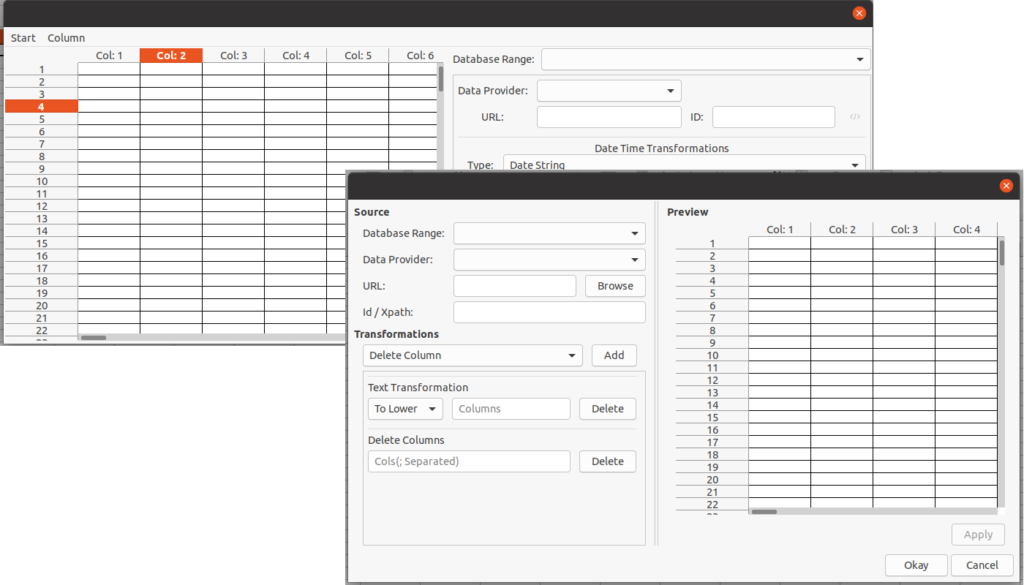Close the front Source and Preview dialog

(1006, 186)
